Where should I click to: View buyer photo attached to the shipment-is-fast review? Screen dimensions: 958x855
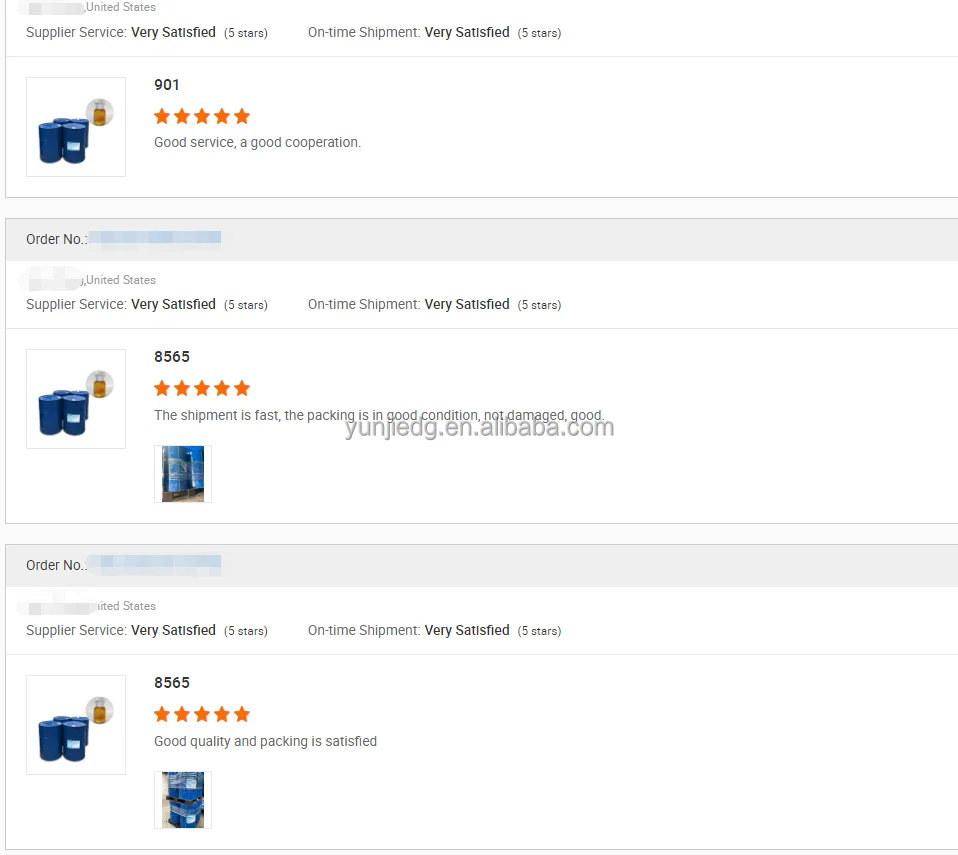pyautogui.click(x=183, y=474)
